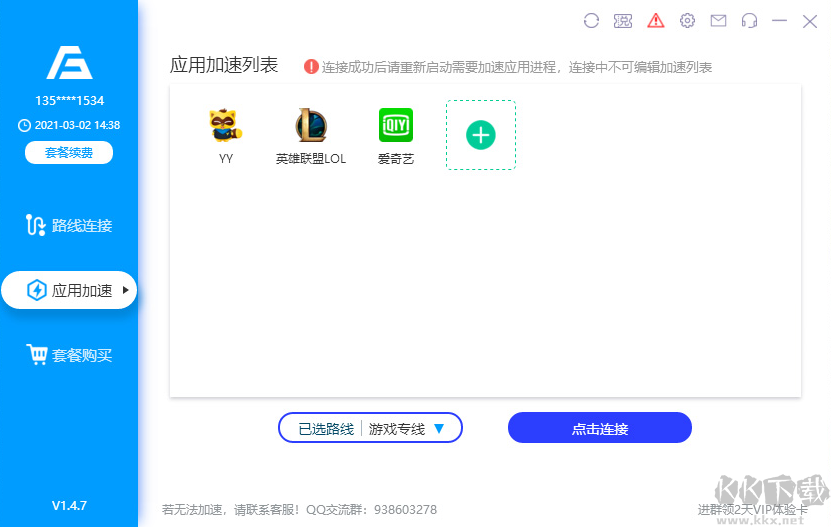Click the app logo in the sidebar
831x527 pixels.
[x=69, y=62]
